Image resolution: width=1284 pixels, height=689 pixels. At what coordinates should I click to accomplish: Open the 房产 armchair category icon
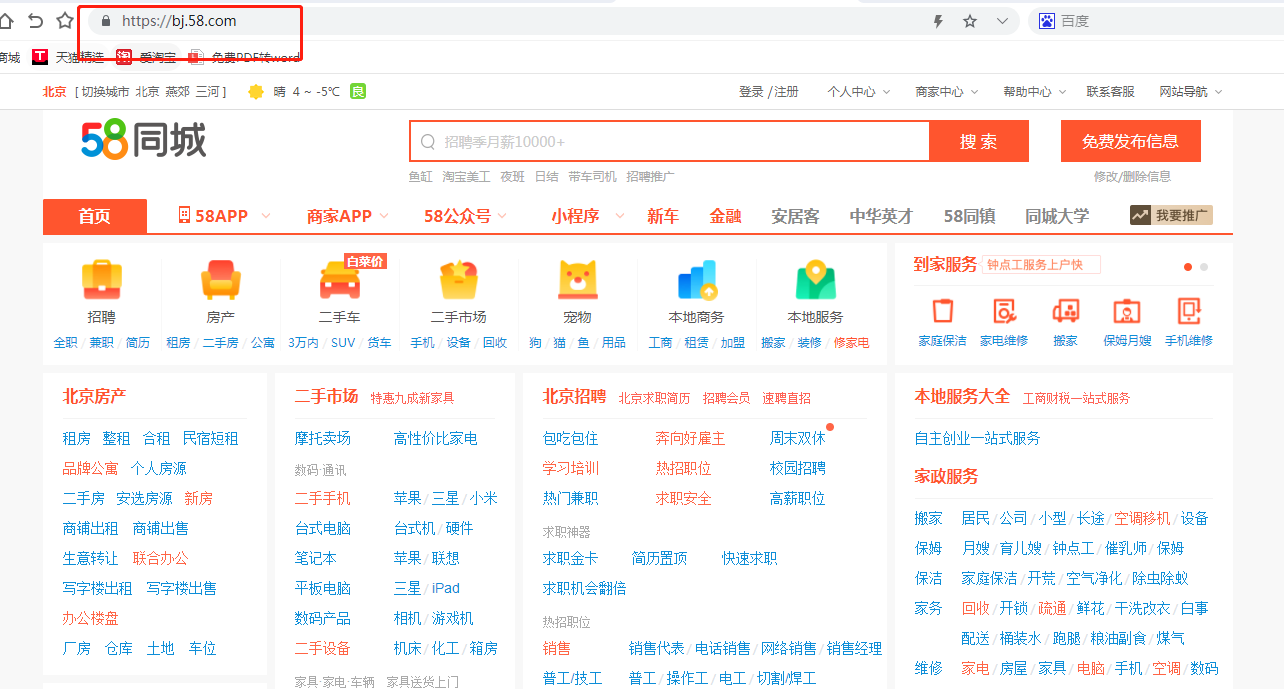[220, 280]
